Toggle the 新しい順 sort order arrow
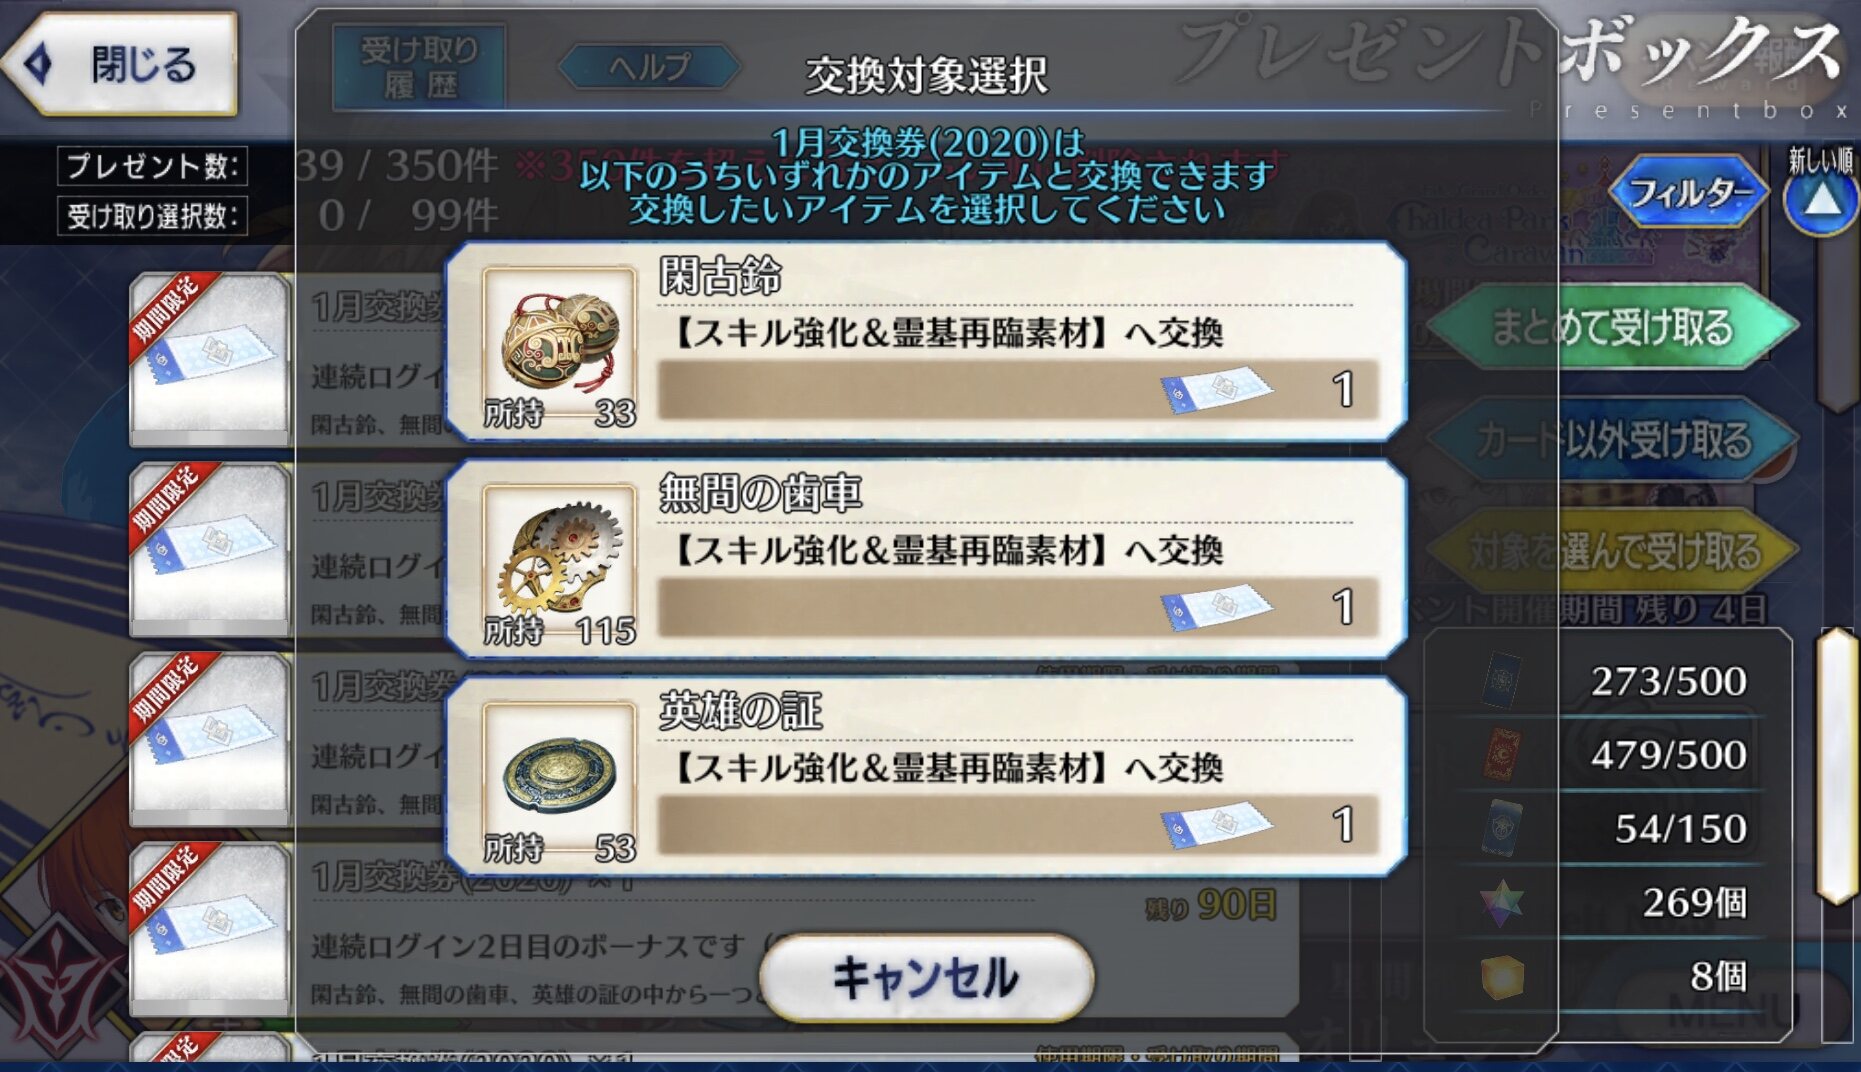1861x1072 pixels. (1821, 197)
